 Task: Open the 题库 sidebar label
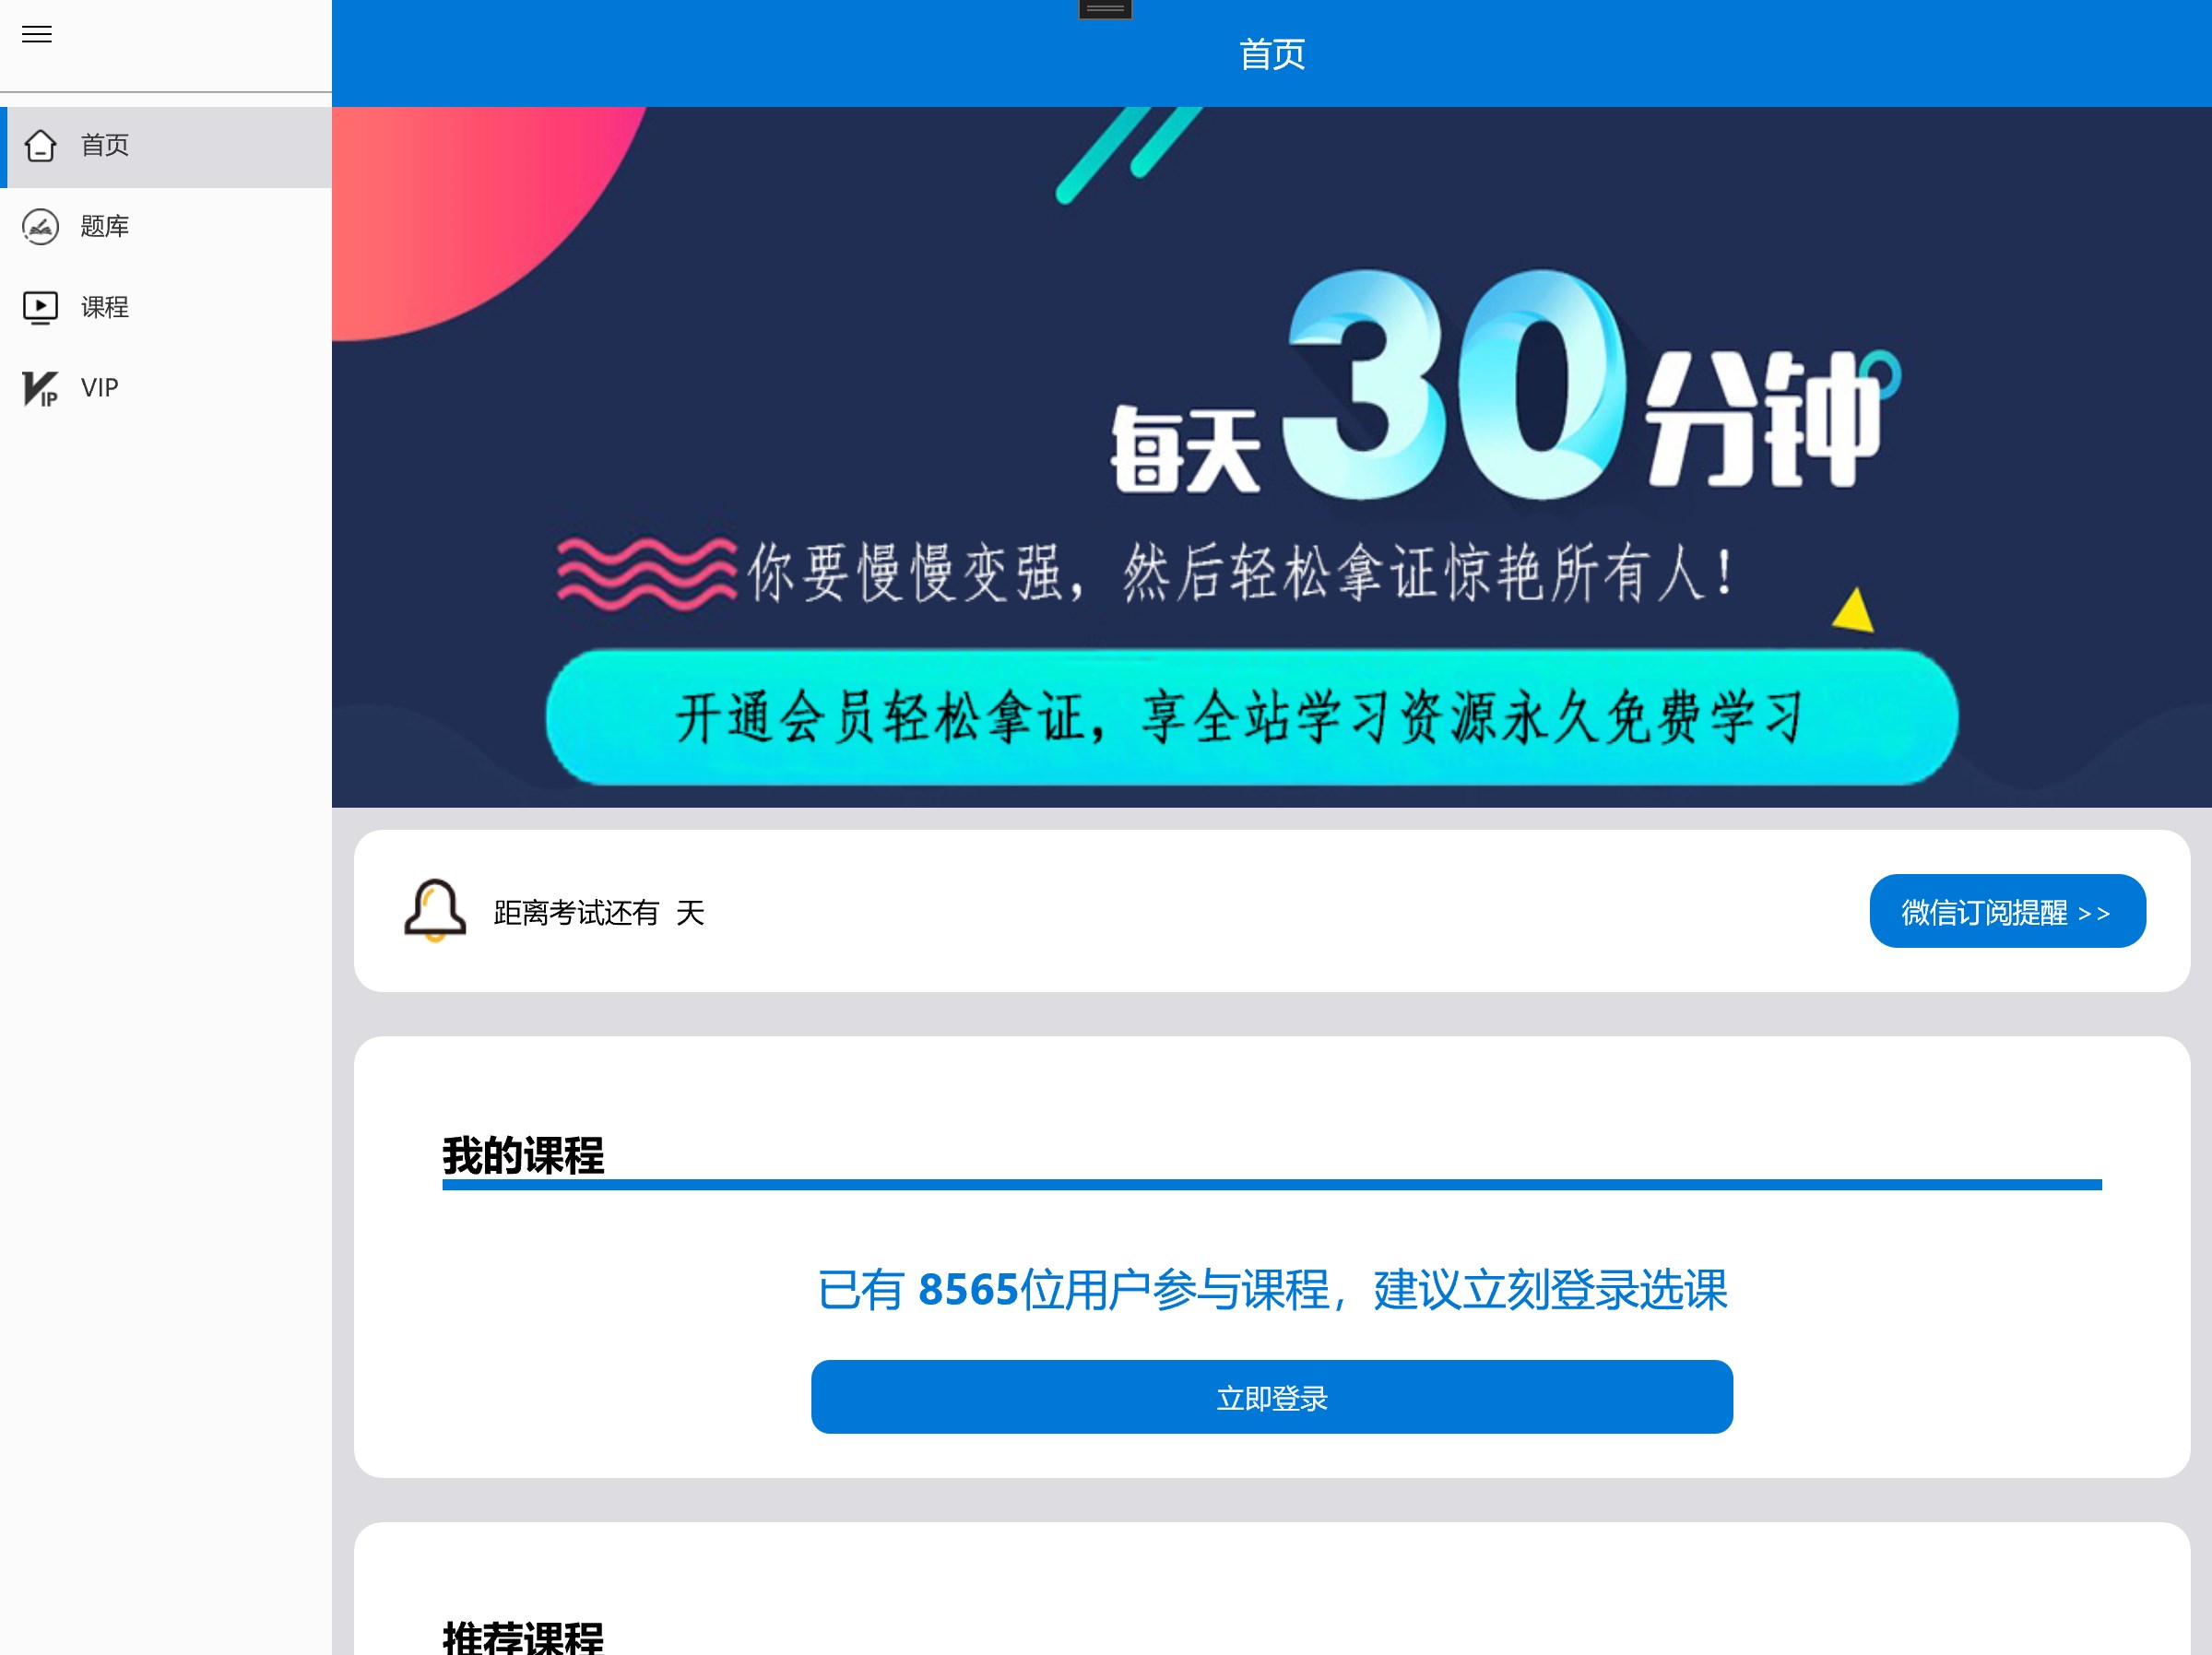[105, 227]
